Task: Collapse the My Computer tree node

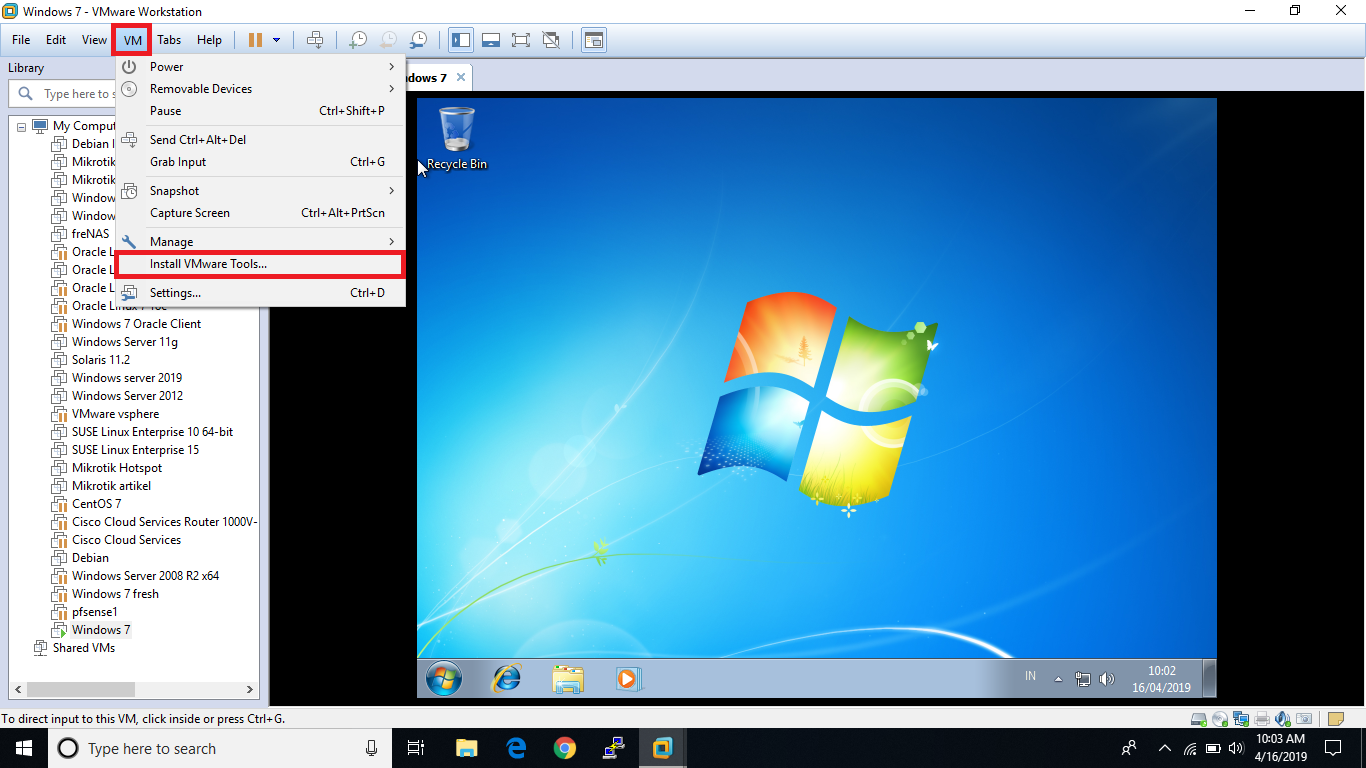Action: tap(21, 126)
